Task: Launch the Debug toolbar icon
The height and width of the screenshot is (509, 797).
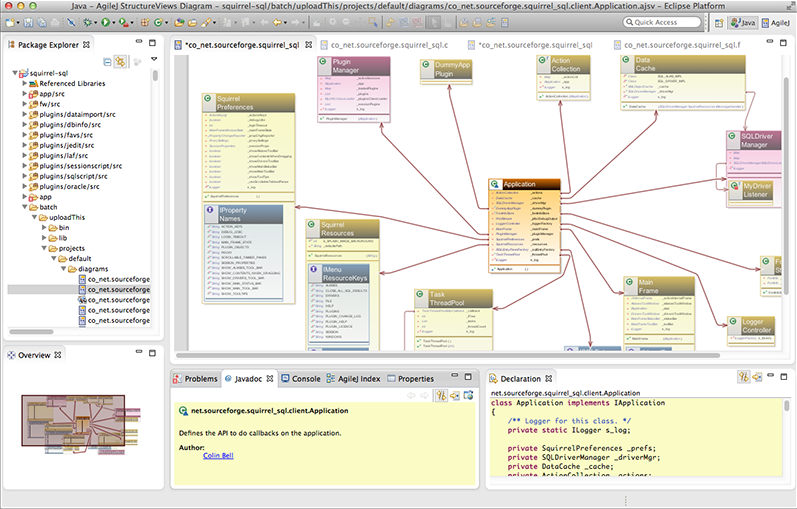Action: click(87, 22)
